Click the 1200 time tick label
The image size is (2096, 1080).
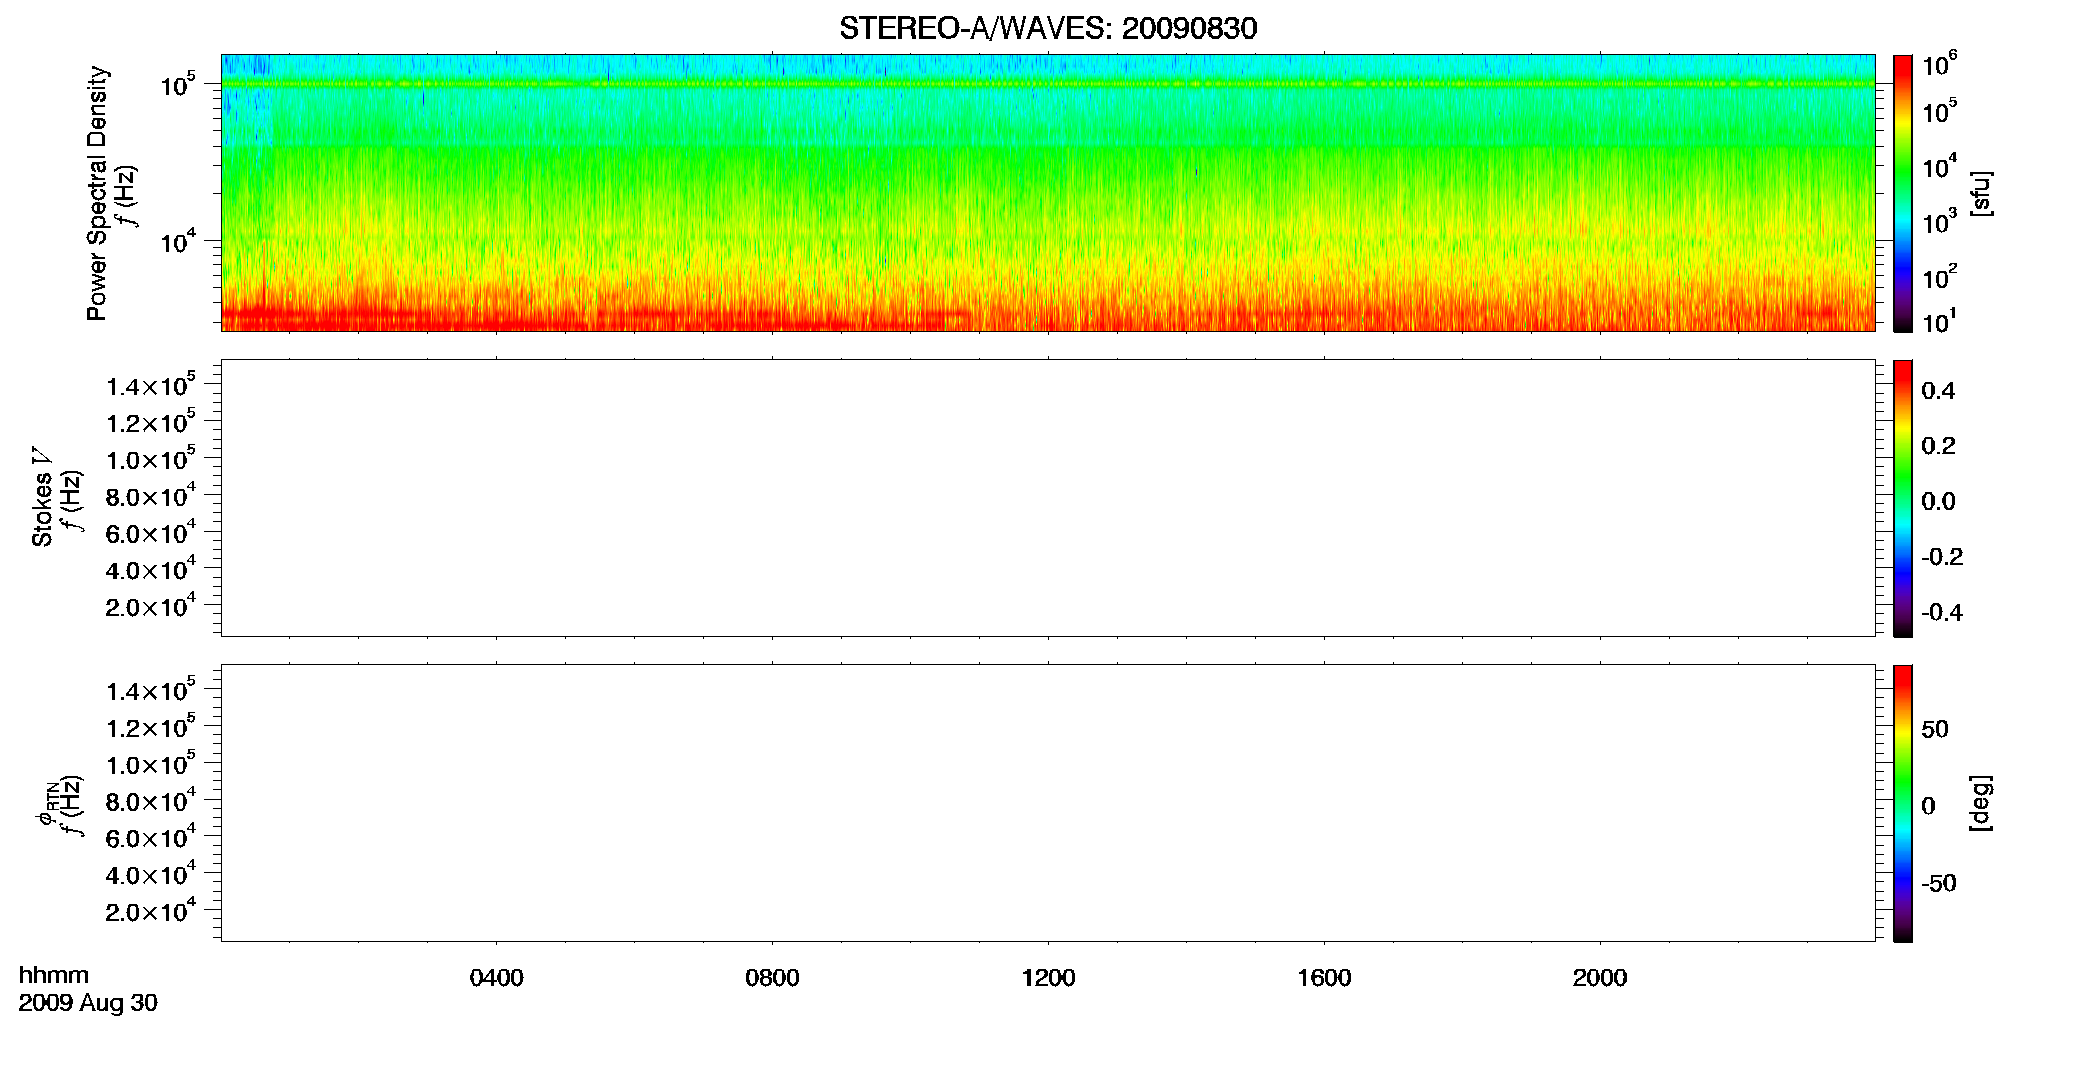tap(1048, 978)
